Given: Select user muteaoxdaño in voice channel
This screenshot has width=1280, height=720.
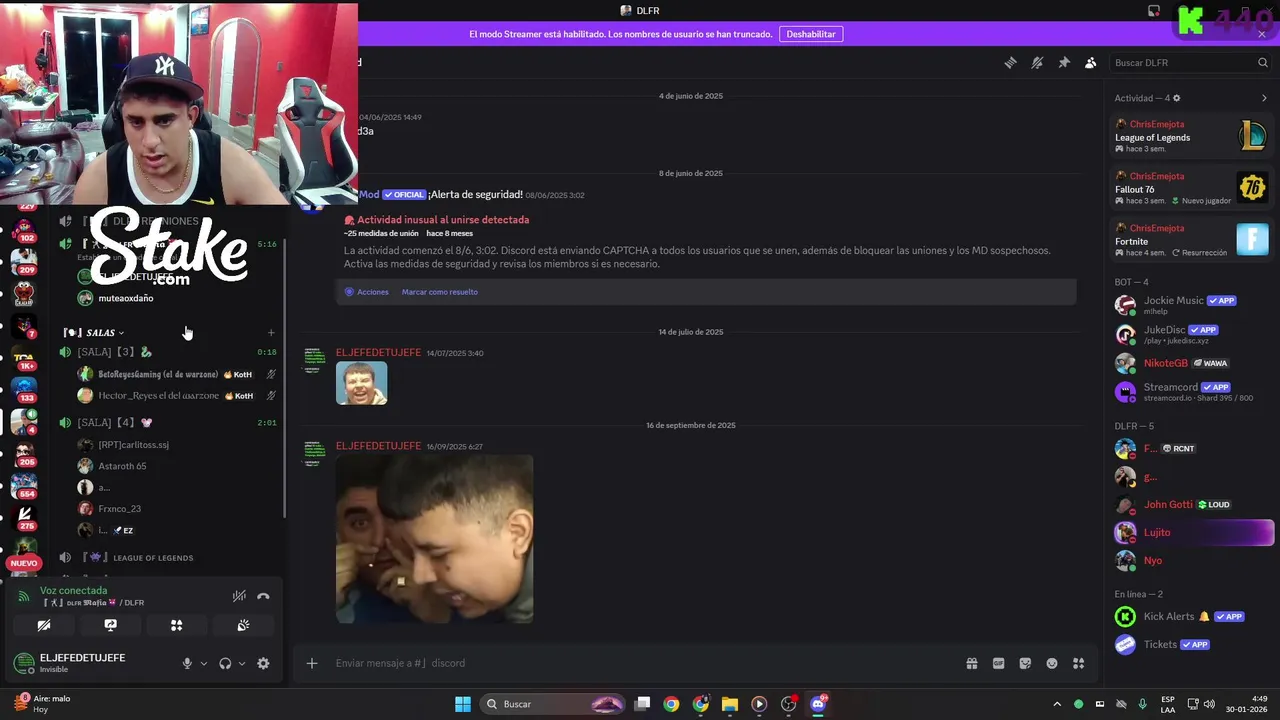Looking at the screenshot, I should click(x=126, y=298).
